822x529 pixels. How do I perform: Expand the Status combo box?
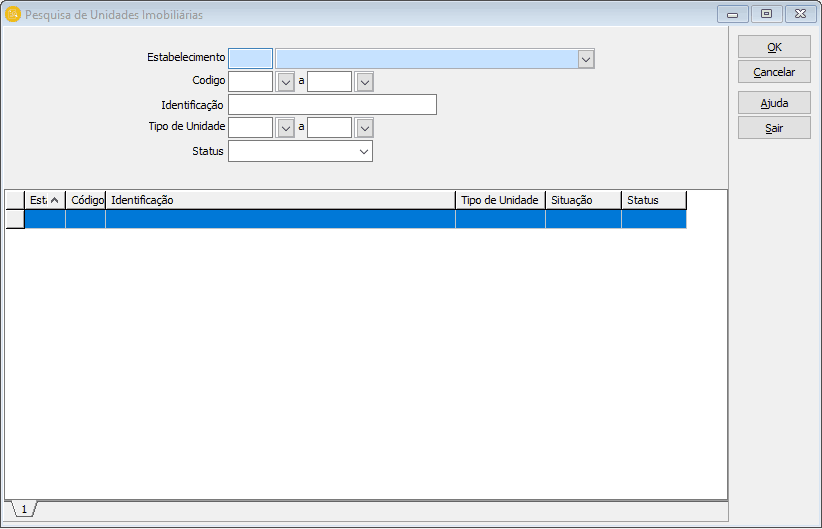pos(364,151)
